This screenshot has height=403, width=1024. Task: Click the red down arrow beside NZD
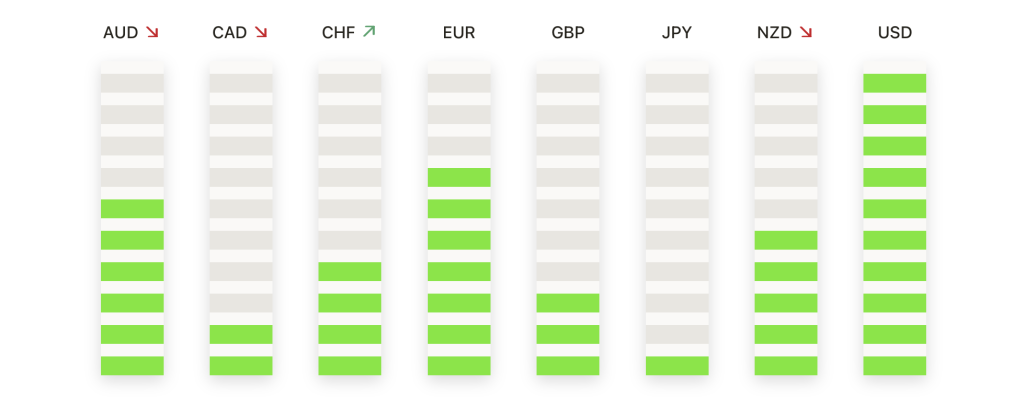click(x=806, y=32)
